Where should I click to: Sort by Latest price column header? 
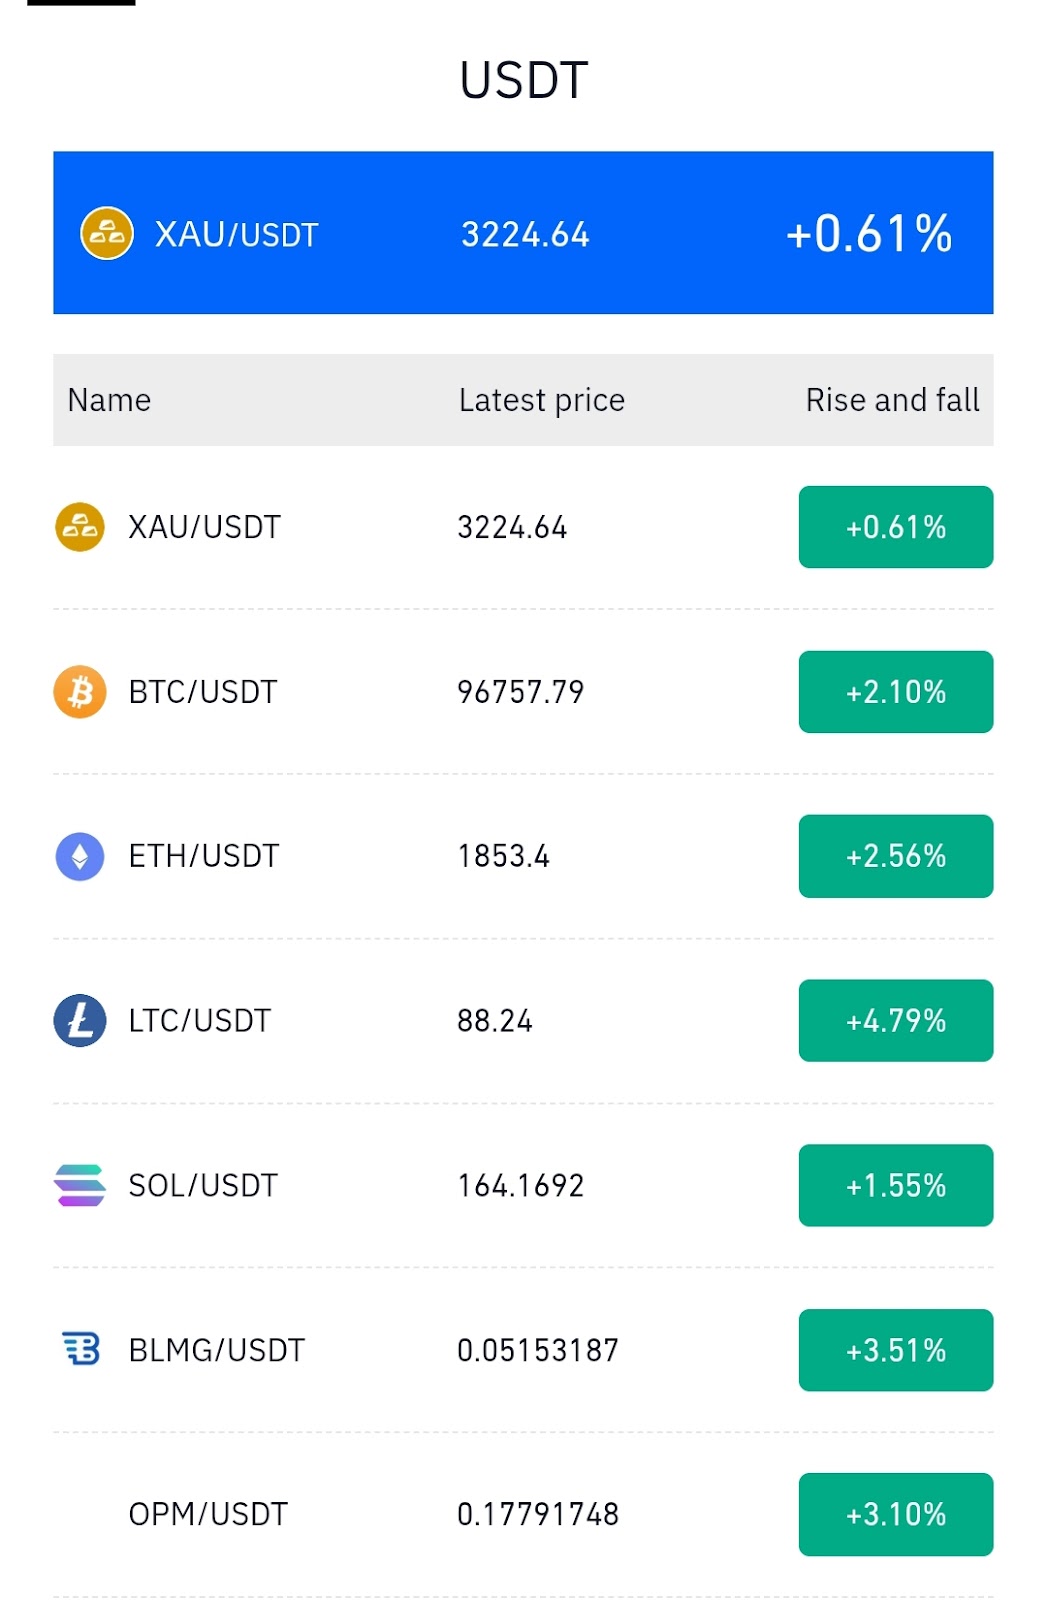click(x=541, y=400)
